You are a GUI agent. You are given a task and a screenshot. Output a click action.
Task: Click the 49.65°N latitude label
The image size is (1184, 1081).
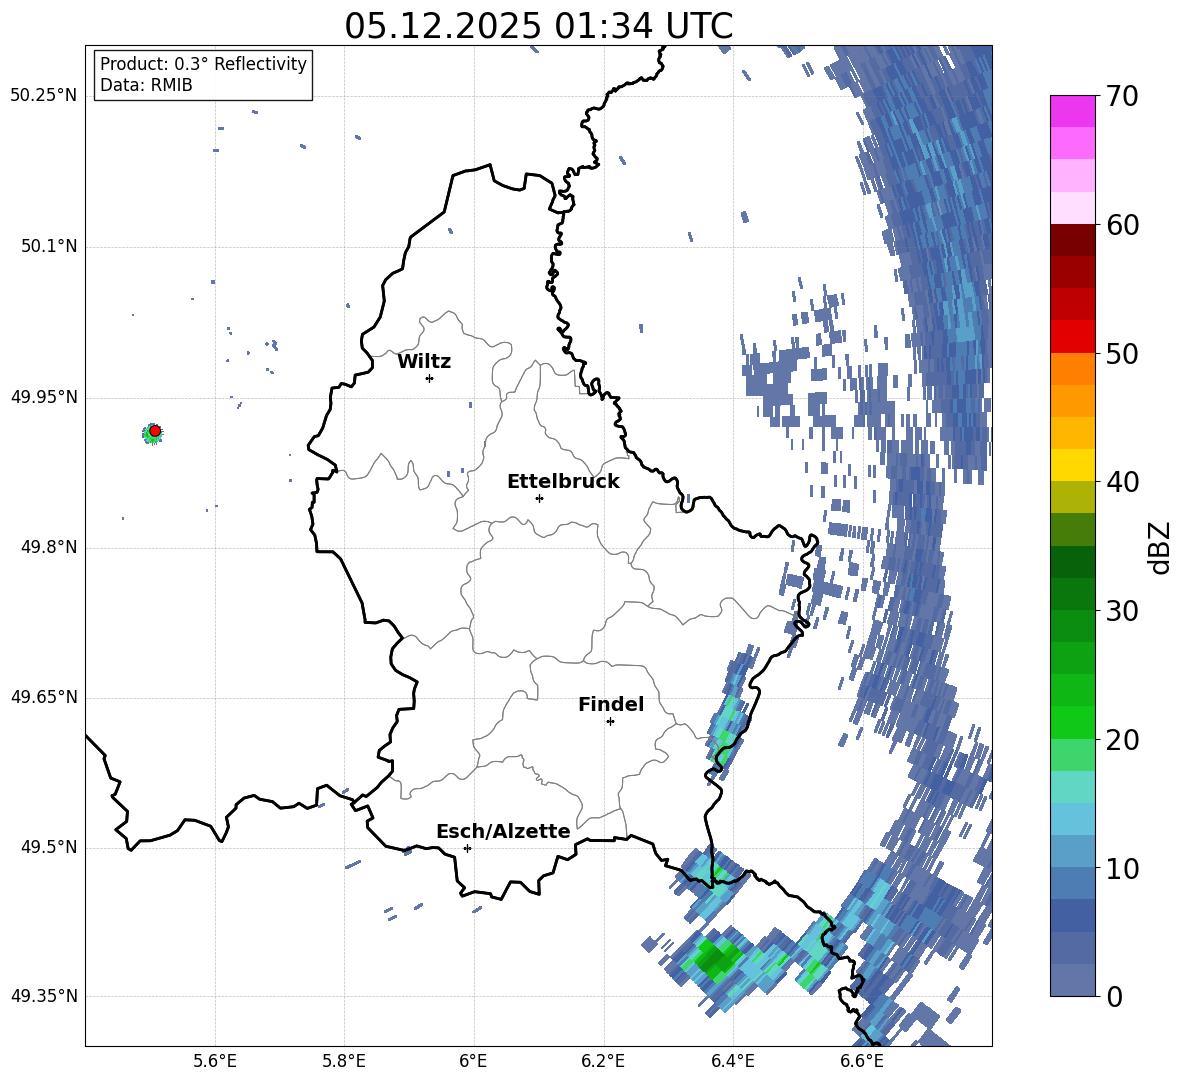44,697
